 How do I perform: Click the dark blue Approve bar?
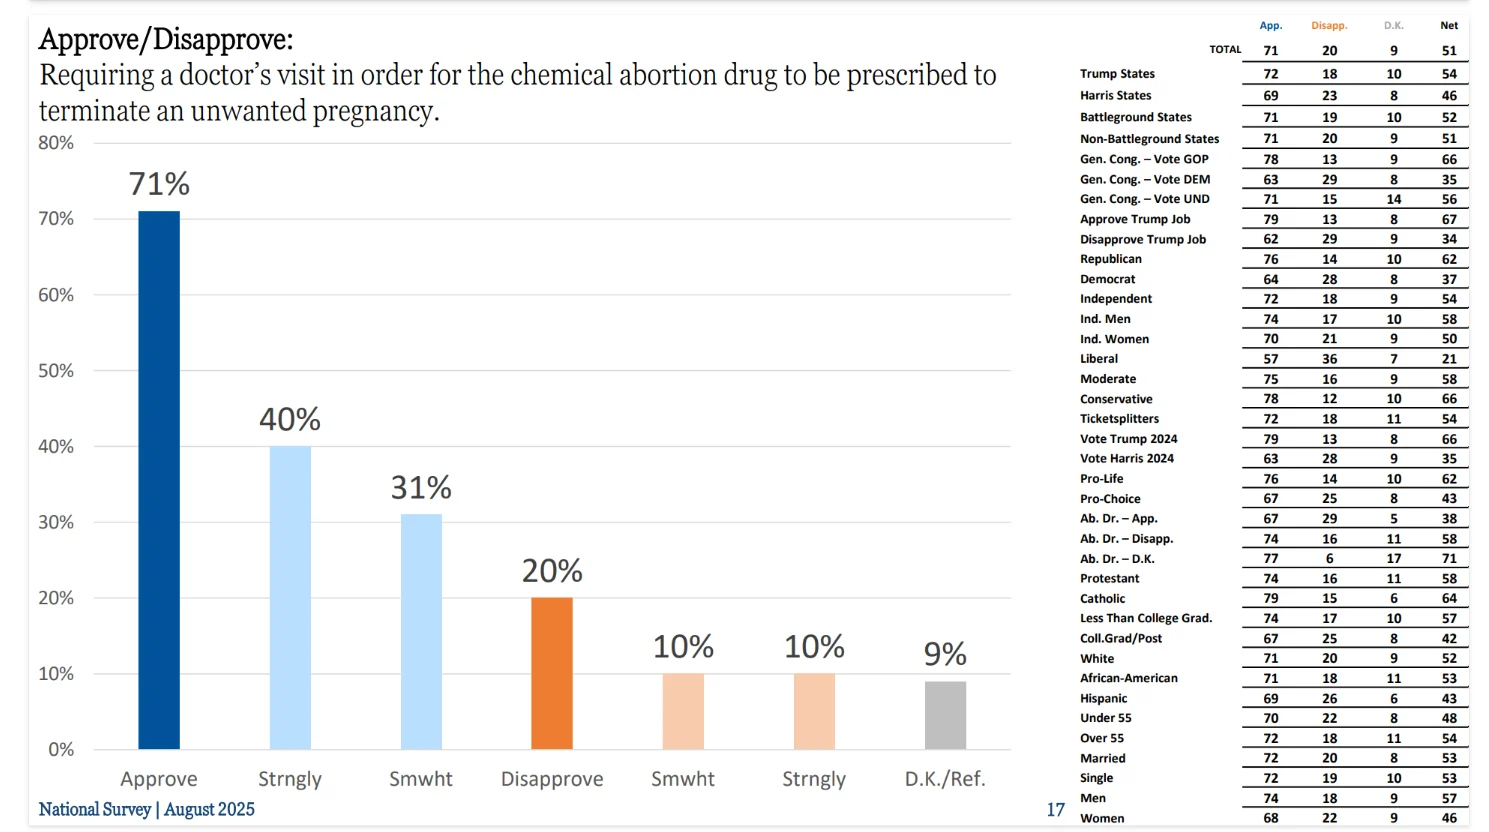(x=159, y=480)
